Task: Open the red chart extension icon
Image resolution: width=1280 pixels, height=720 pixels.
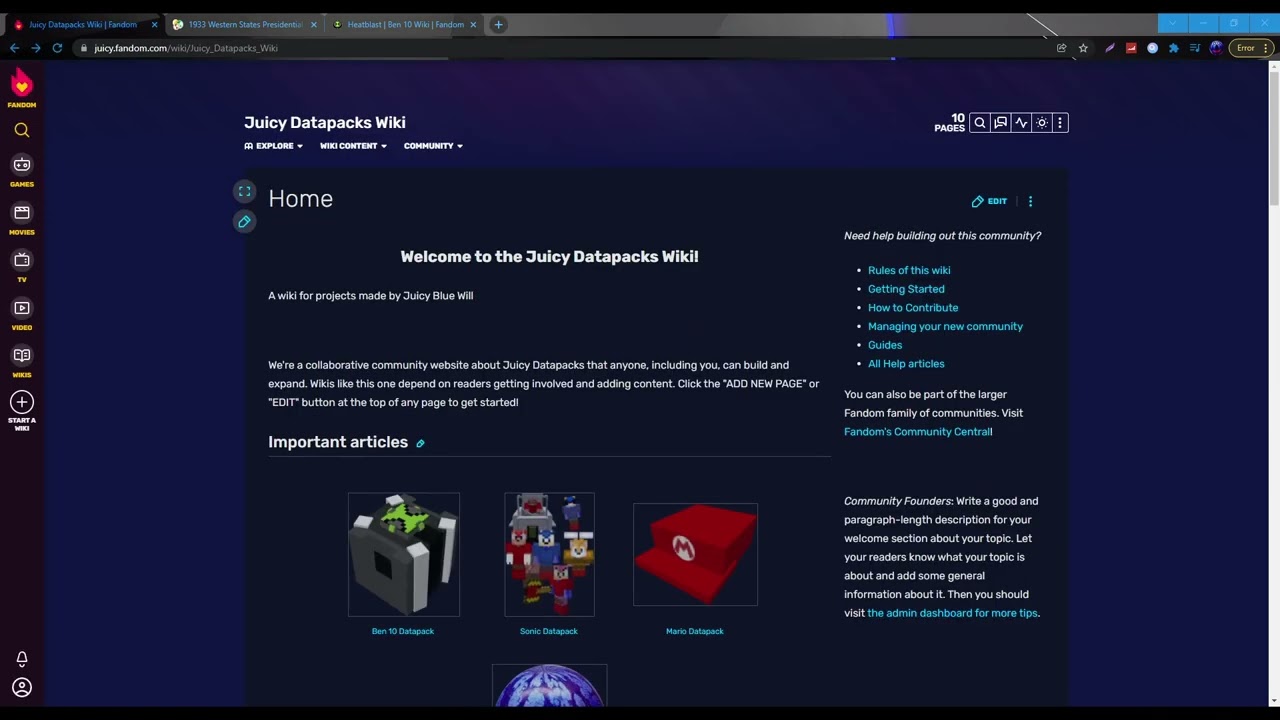Action: coord(1131,48)
